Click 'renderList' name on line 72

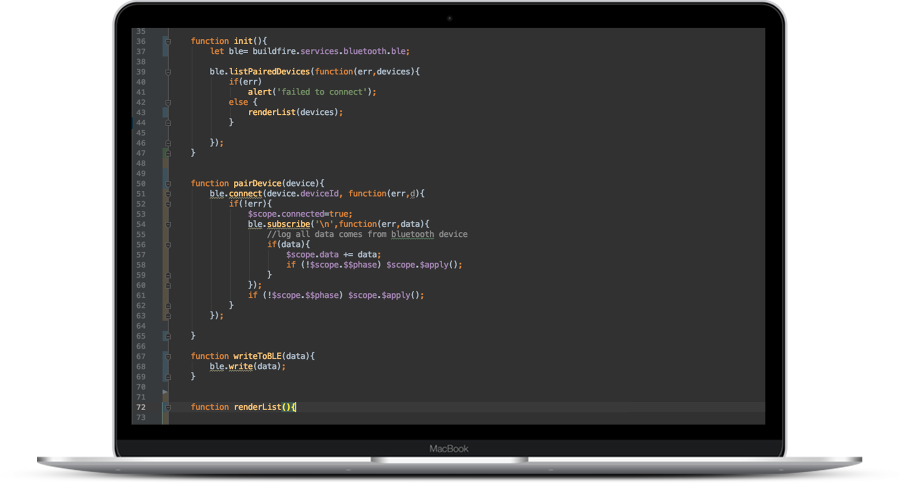click(x=257, y=407)
